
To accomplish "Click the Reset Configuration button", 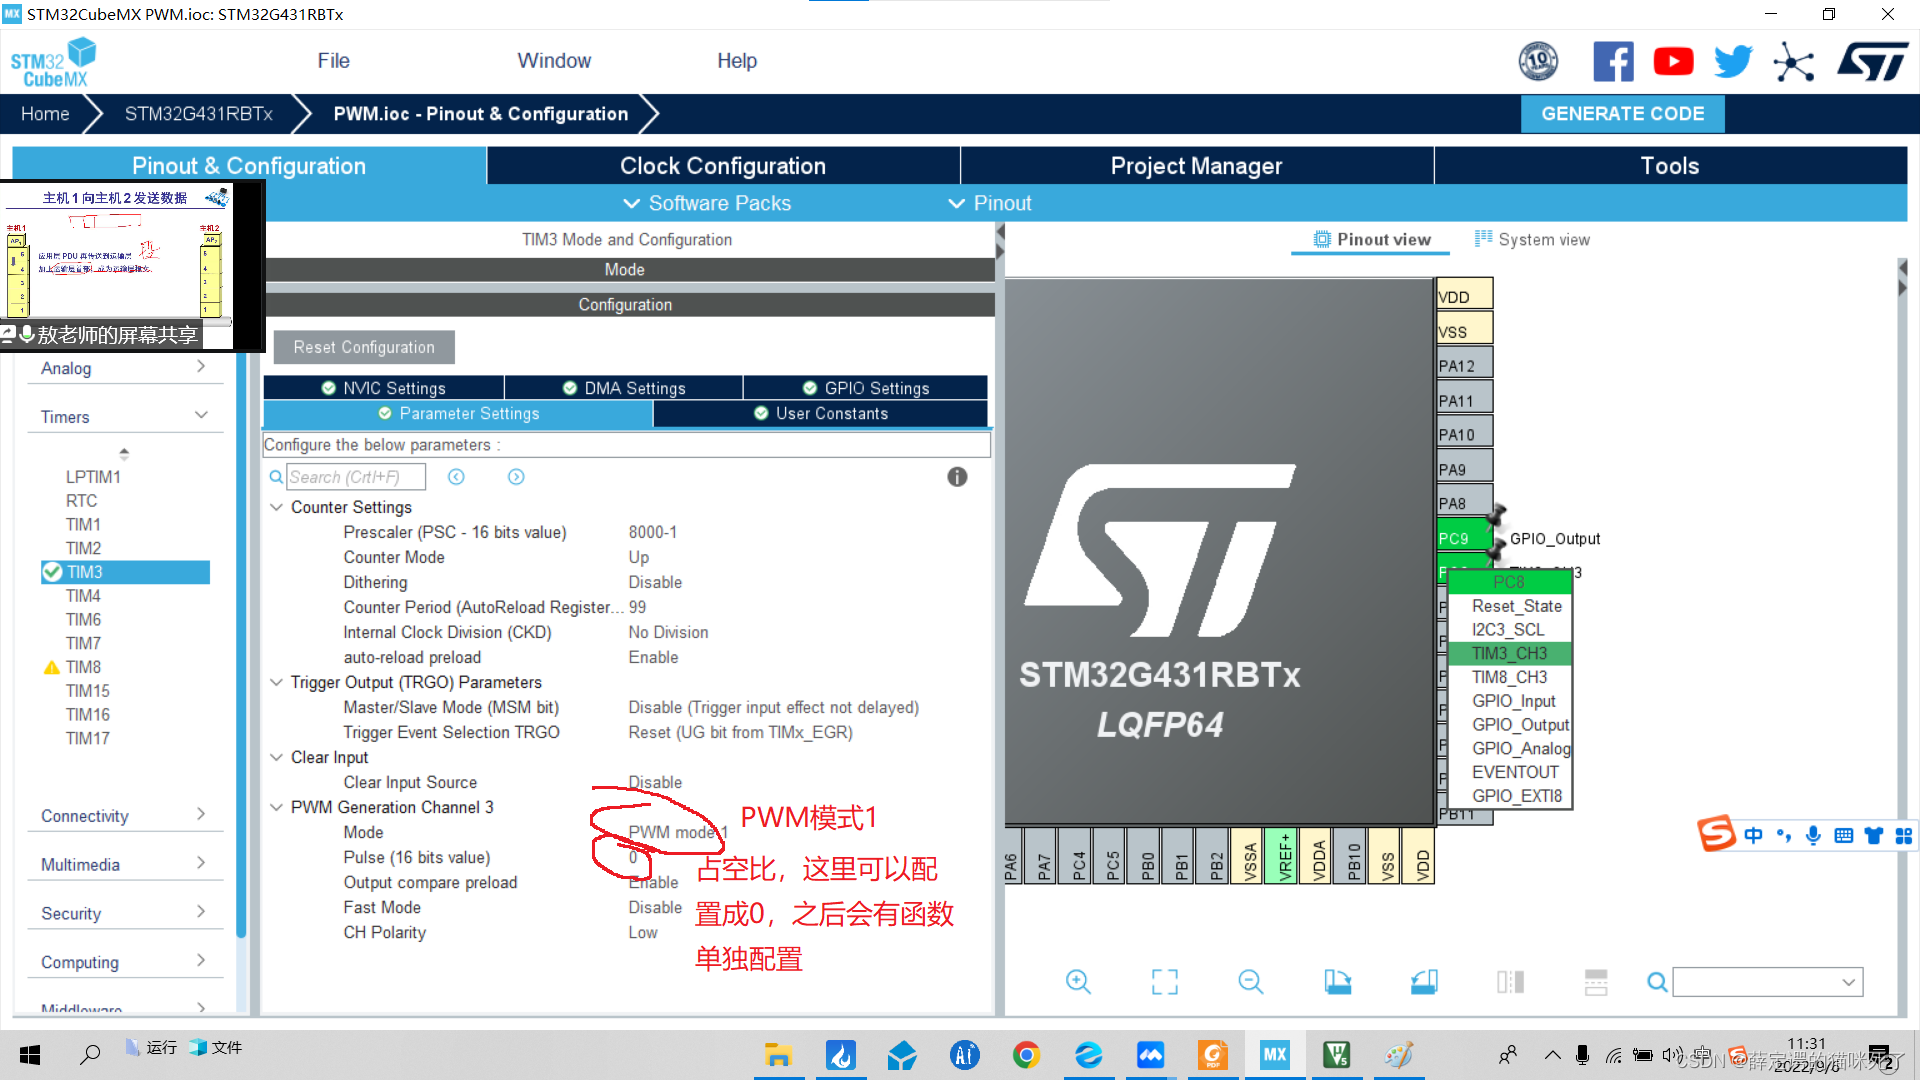I will (x=364, y=347).
